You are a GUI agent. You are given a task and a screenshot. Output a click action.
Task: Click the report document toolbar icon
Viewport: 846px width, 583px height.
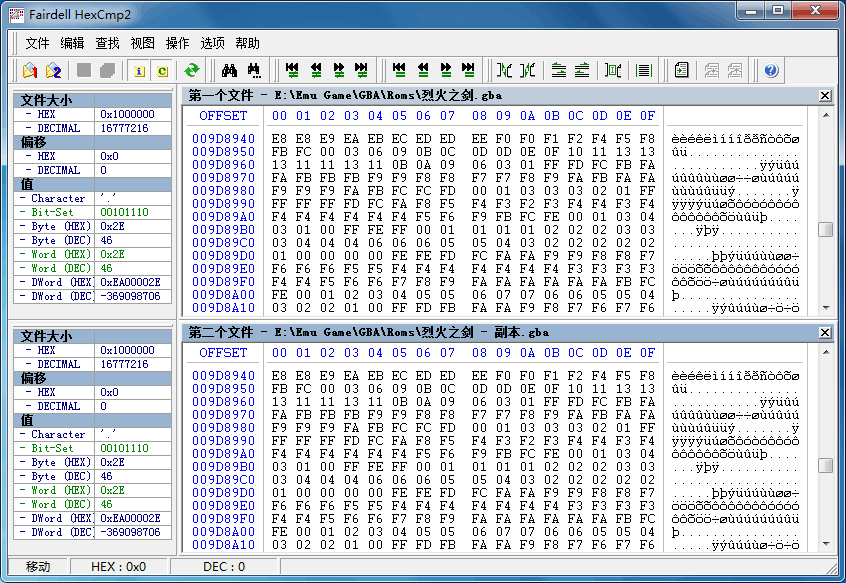point(681,70)
